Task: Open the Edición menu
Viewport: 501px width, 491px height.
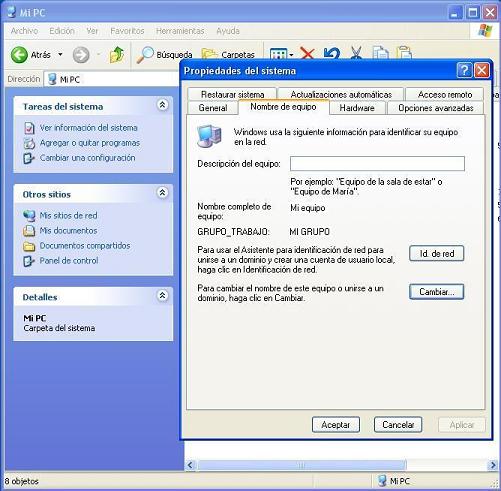Action: click(x=62, y=31)
